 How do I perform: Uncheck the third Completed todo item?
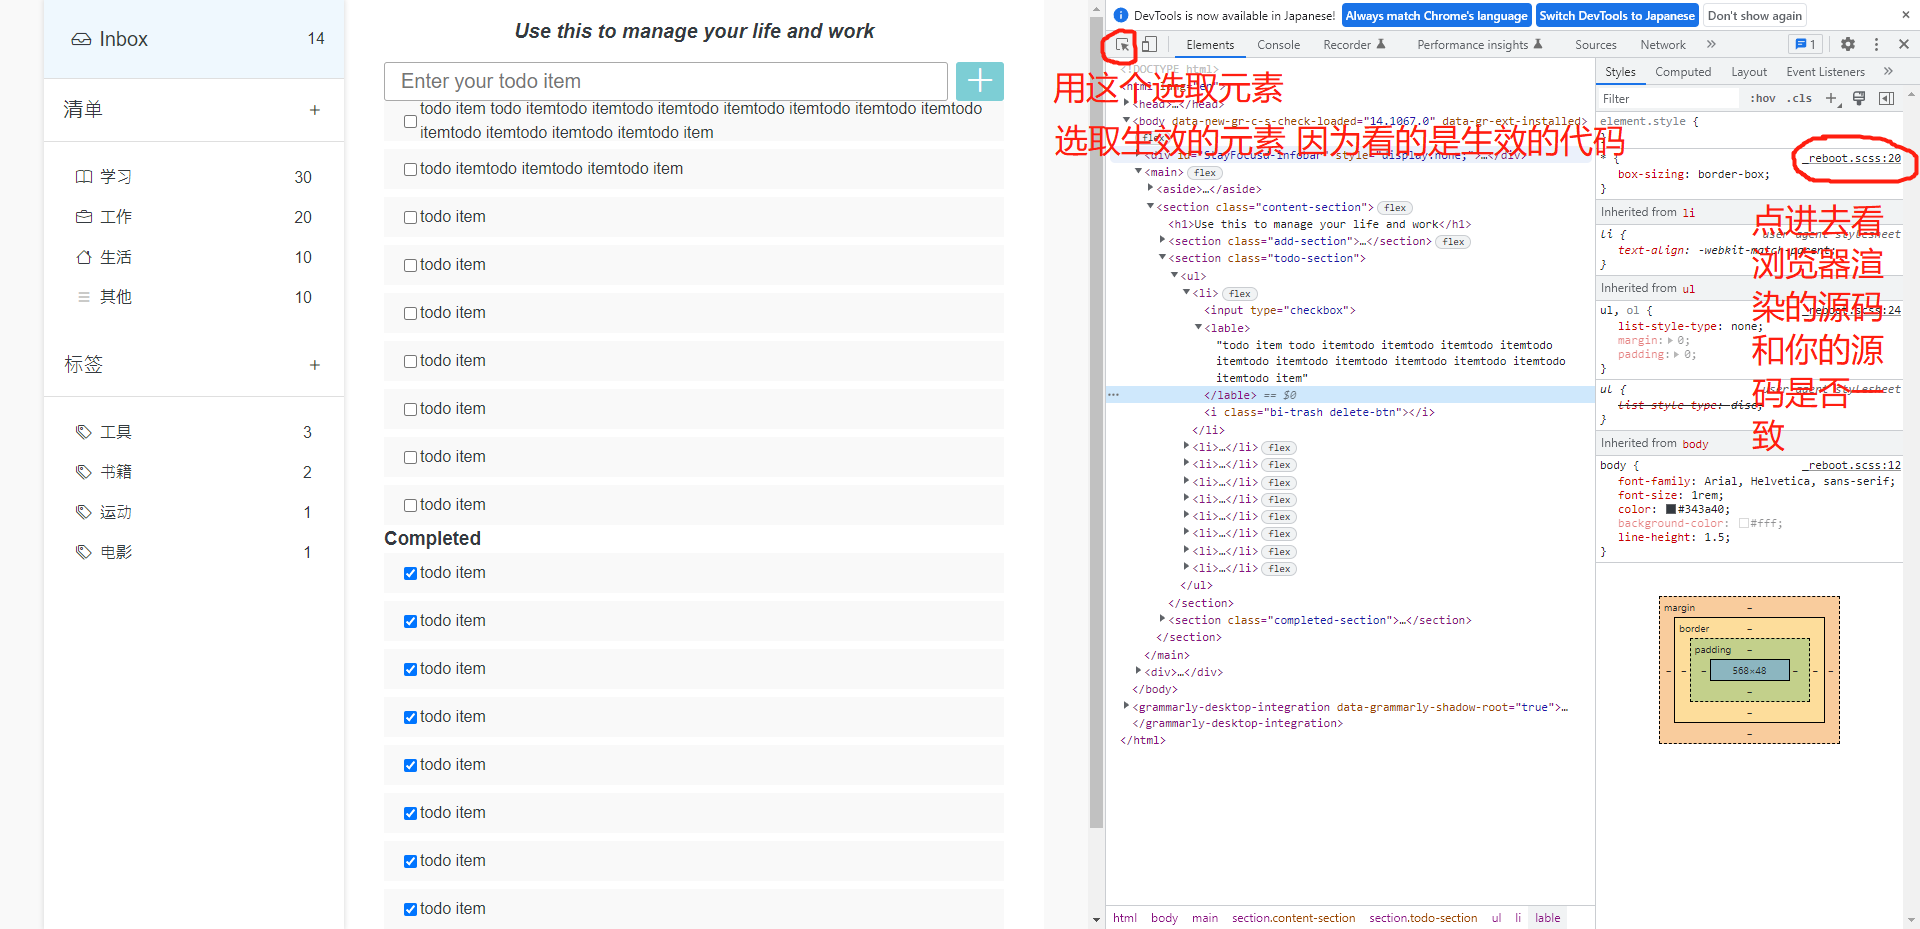[410, 669]
